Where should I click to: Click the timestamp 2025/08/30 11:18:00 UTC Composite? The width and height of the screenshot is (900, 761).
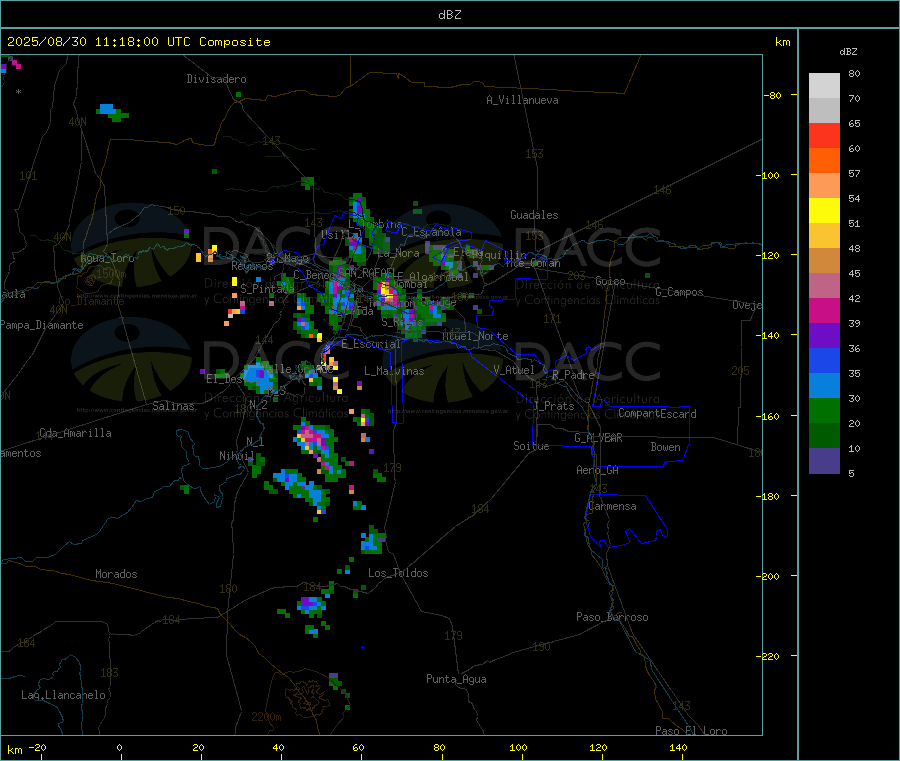[x=138, y=42]
